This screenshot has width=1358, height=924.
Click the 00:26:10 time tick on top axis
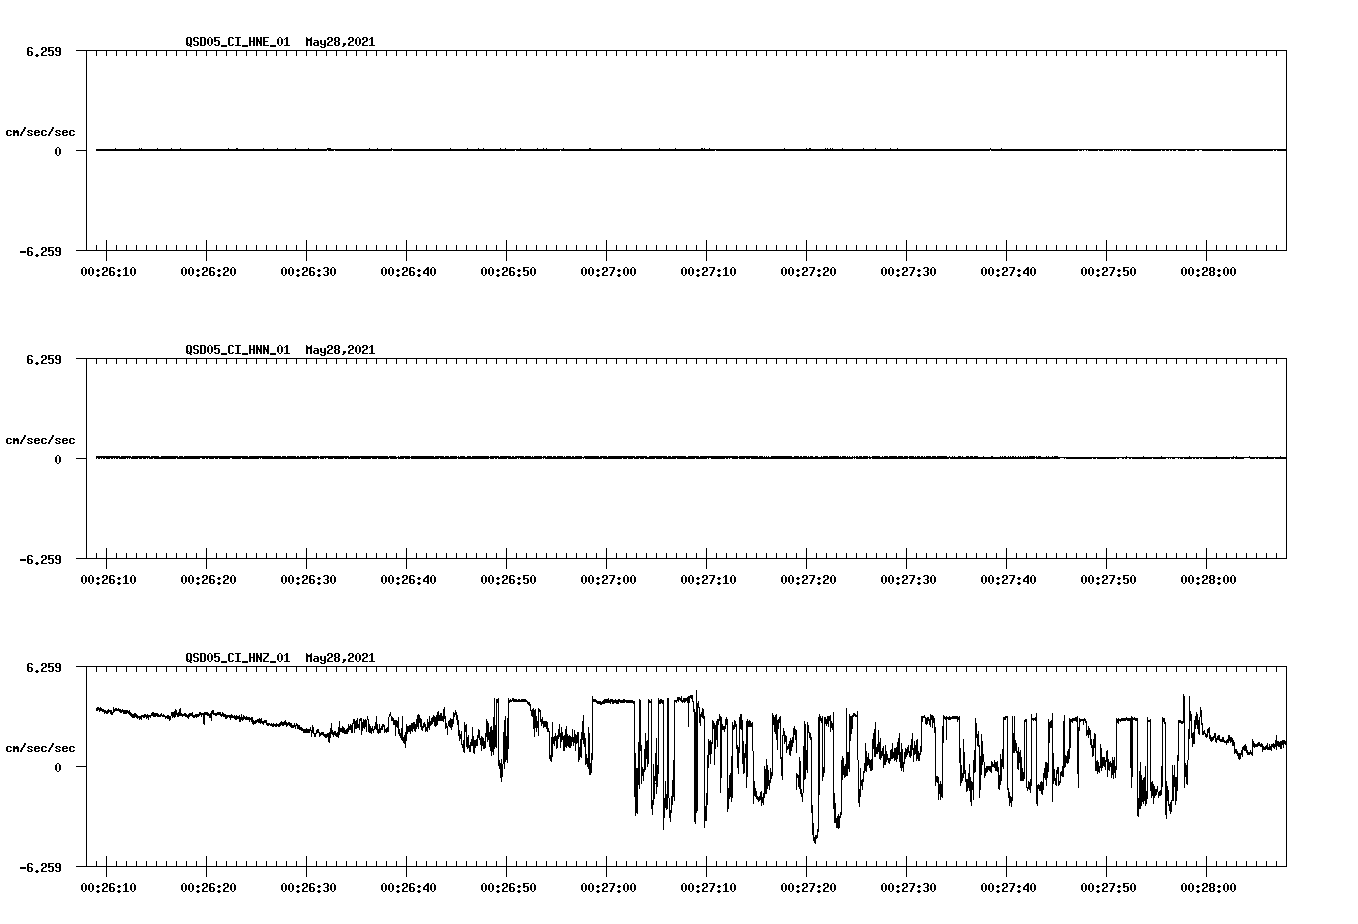[x=110, y=269]
